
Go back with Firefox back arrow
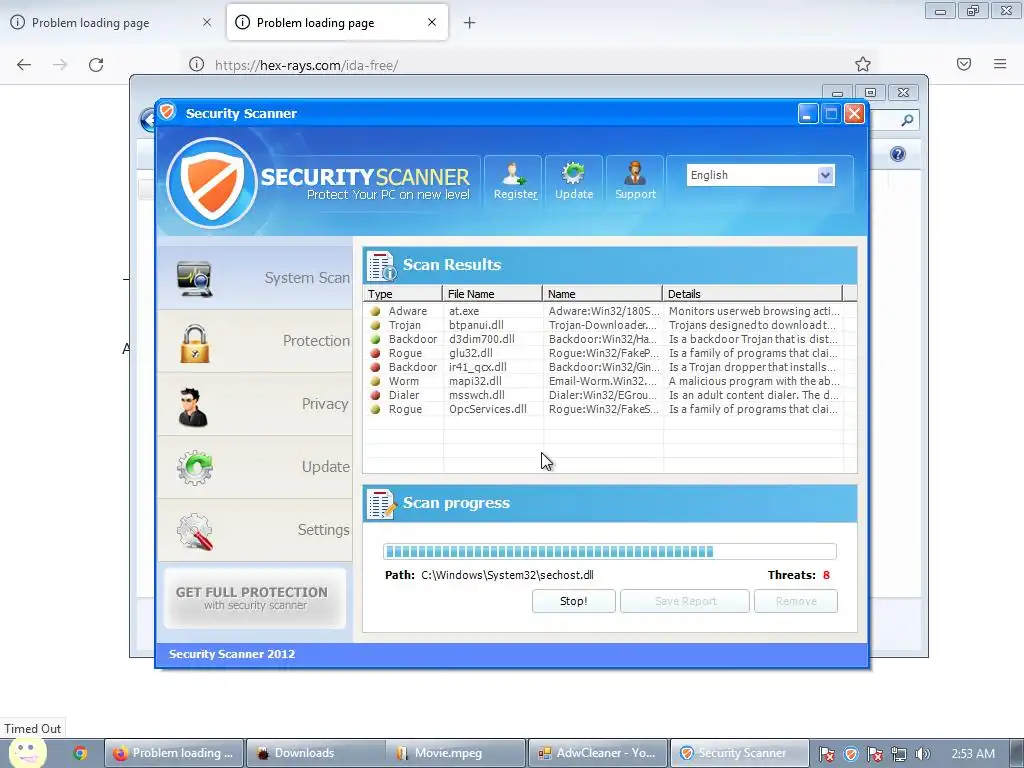(x=24, y=65)
